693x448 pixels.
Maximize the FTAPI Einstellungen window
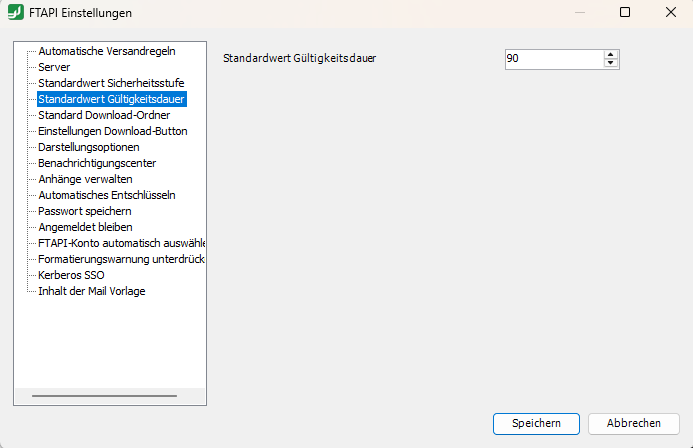point(624,12)
